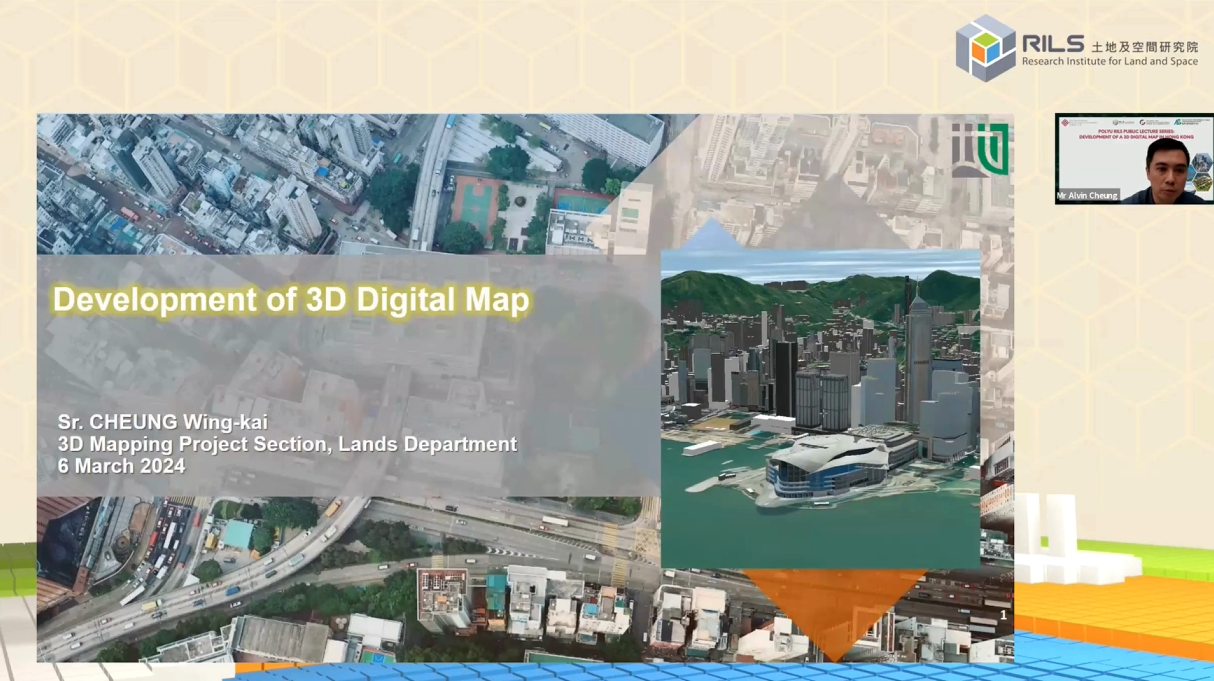The height and width of the screenshot is (681, 1214).
Task: Click the slide page number 1
Action: (x=1003, y=615)
